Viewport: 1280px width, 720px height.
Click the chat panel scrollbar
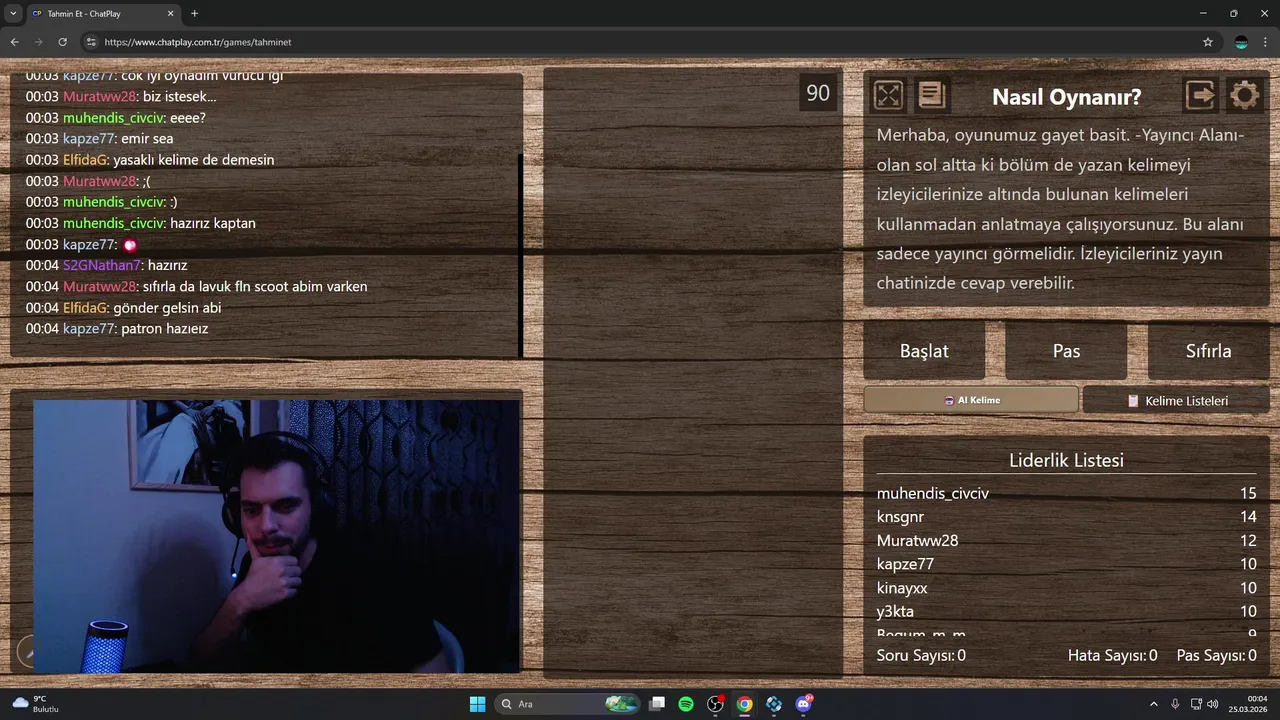click(521, 255)
